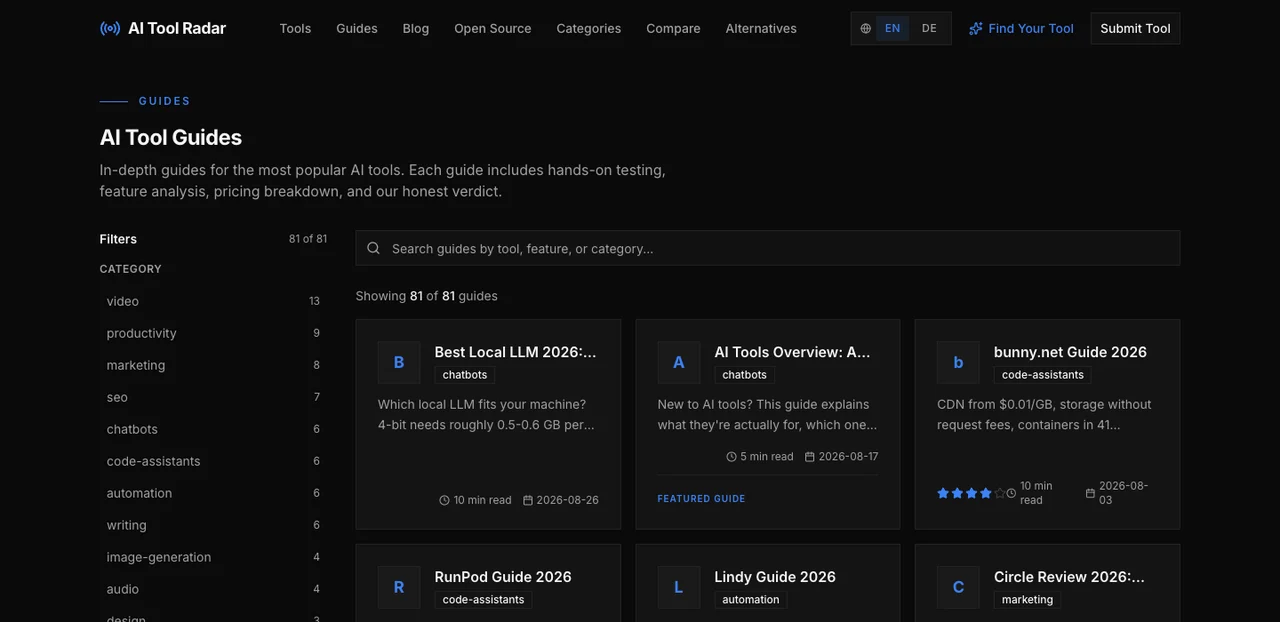Open the RunPod Guide 2026 title
The image size is (1280, 622).
coord(503,577)
